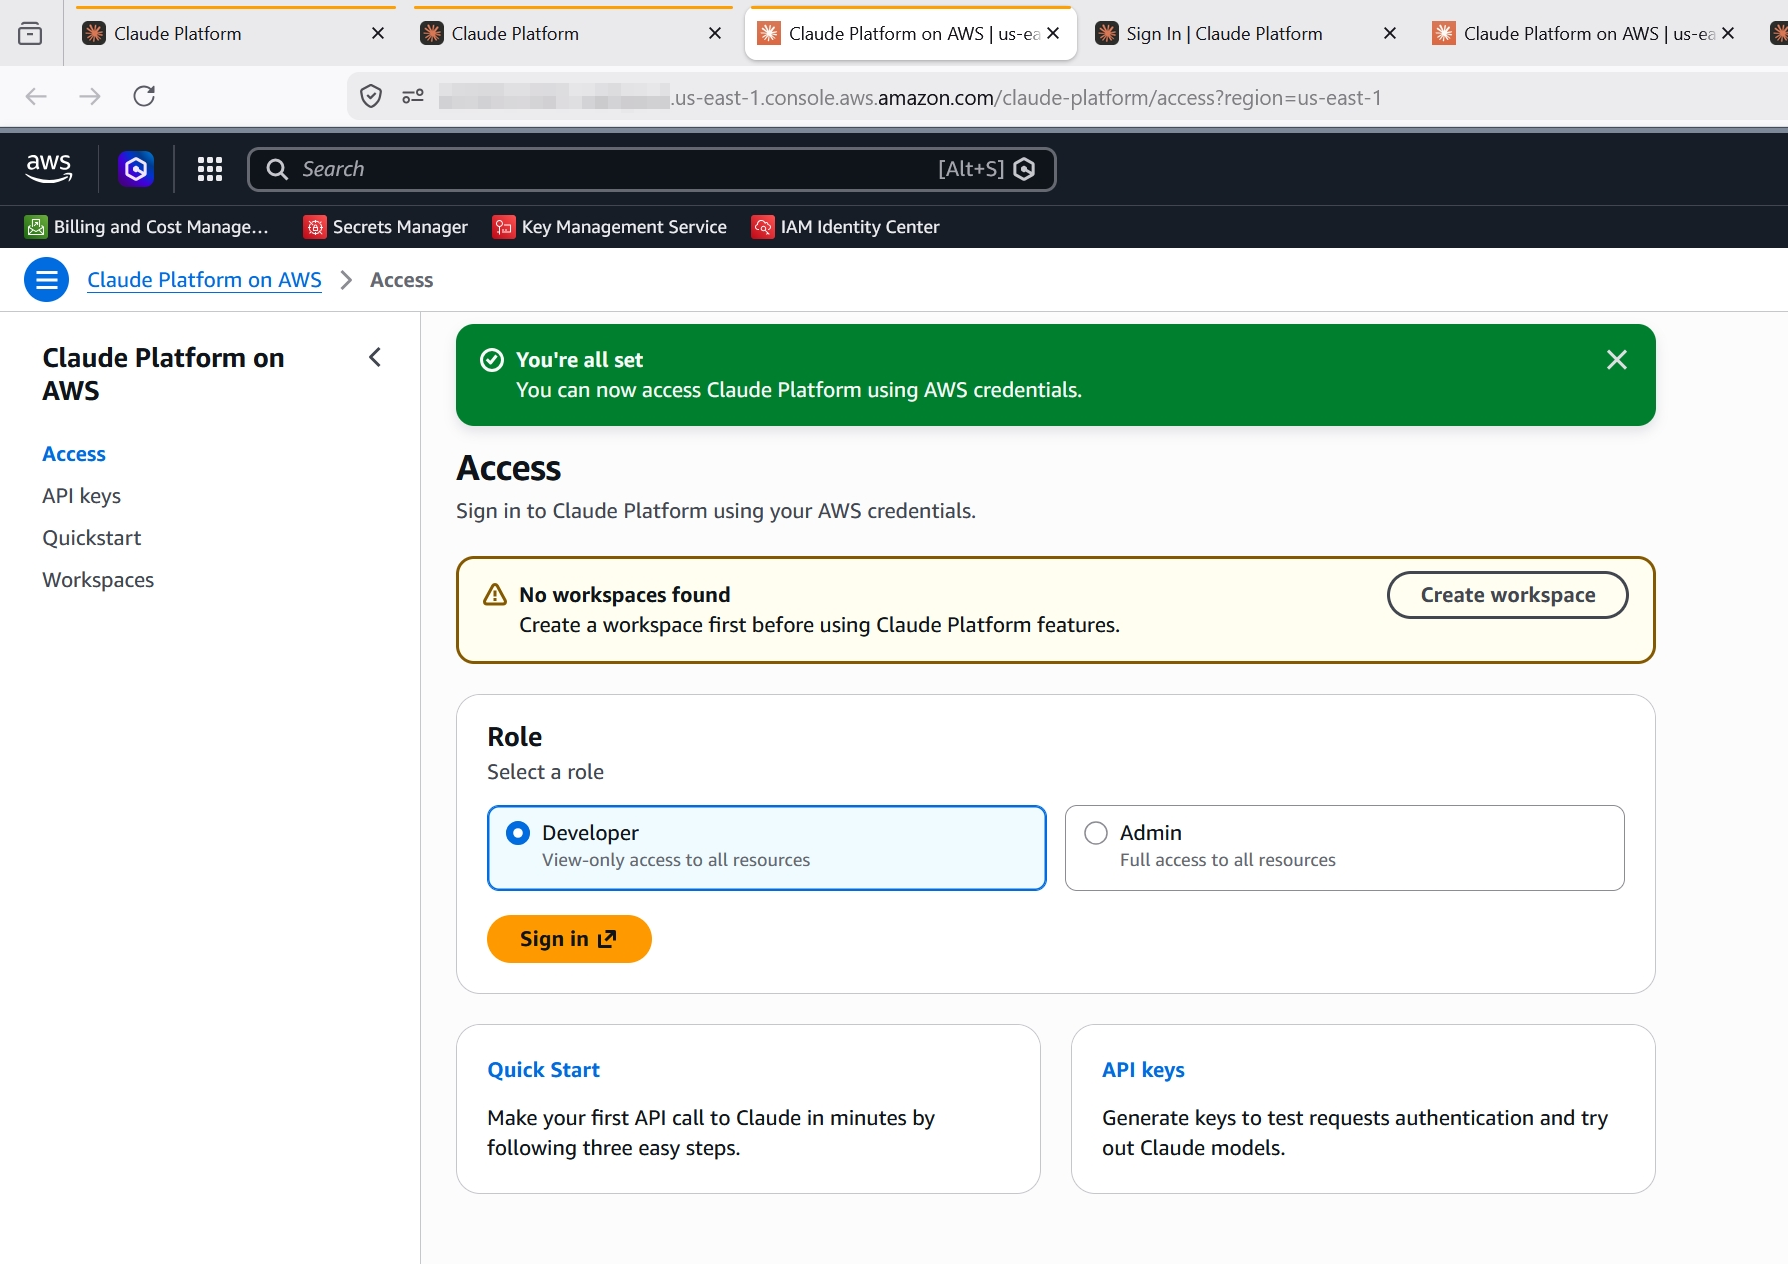
Task: Select the Developer role radio button
Action: (518, 833)
